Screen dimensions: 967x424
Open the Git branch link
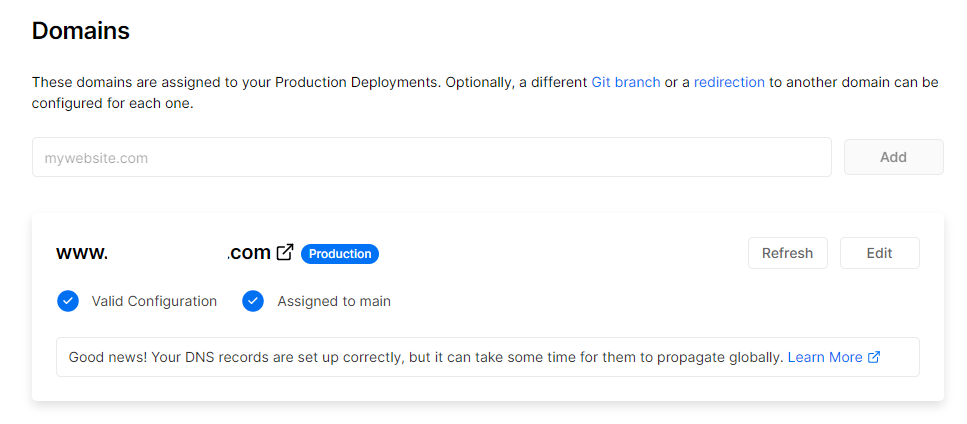coord(625,82)
